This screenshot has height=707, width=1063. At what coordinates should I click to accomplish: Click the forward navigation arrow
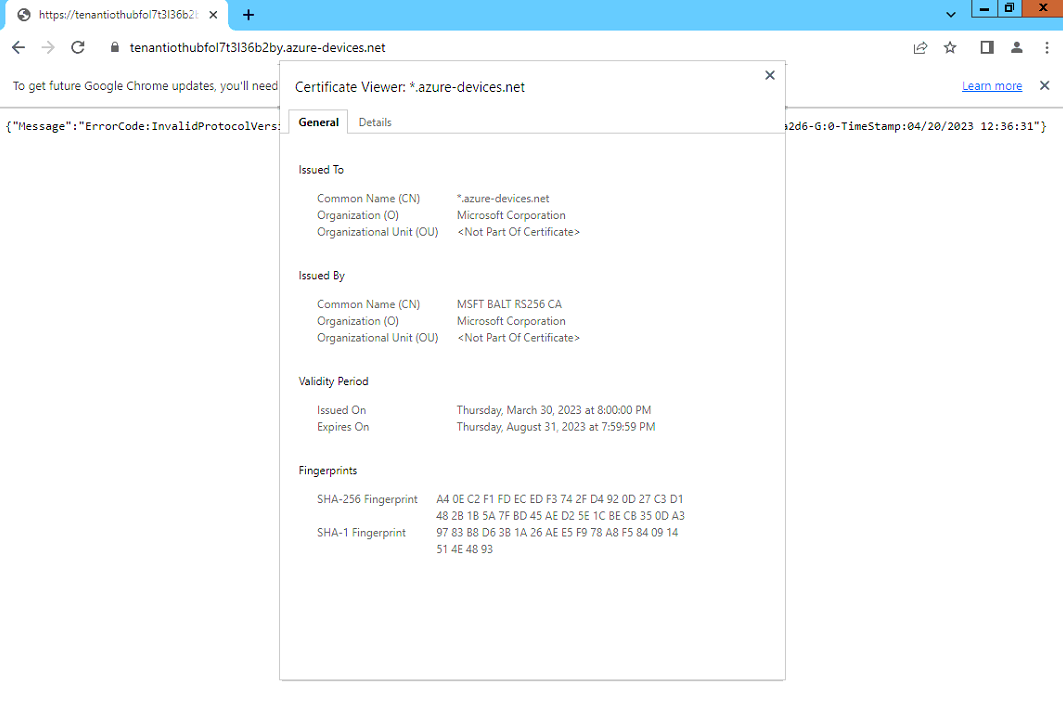click(48, 47)
